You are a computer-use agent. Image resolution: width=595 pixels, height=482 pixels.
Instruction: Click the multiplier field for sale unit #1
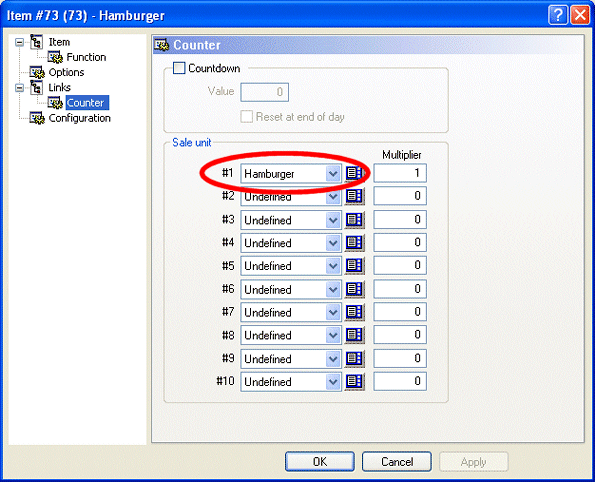pos(400,173)
